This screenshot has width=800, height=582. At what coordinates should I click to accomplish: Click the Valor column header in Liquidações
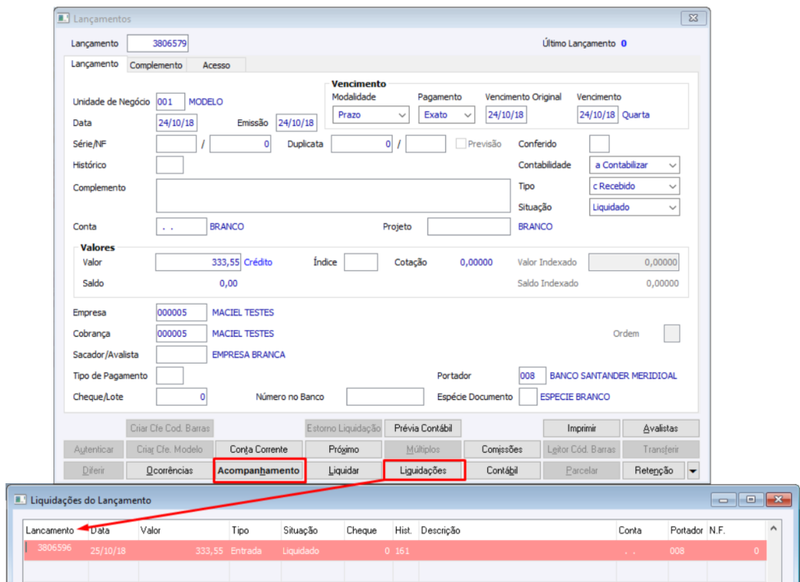(151, 530)
